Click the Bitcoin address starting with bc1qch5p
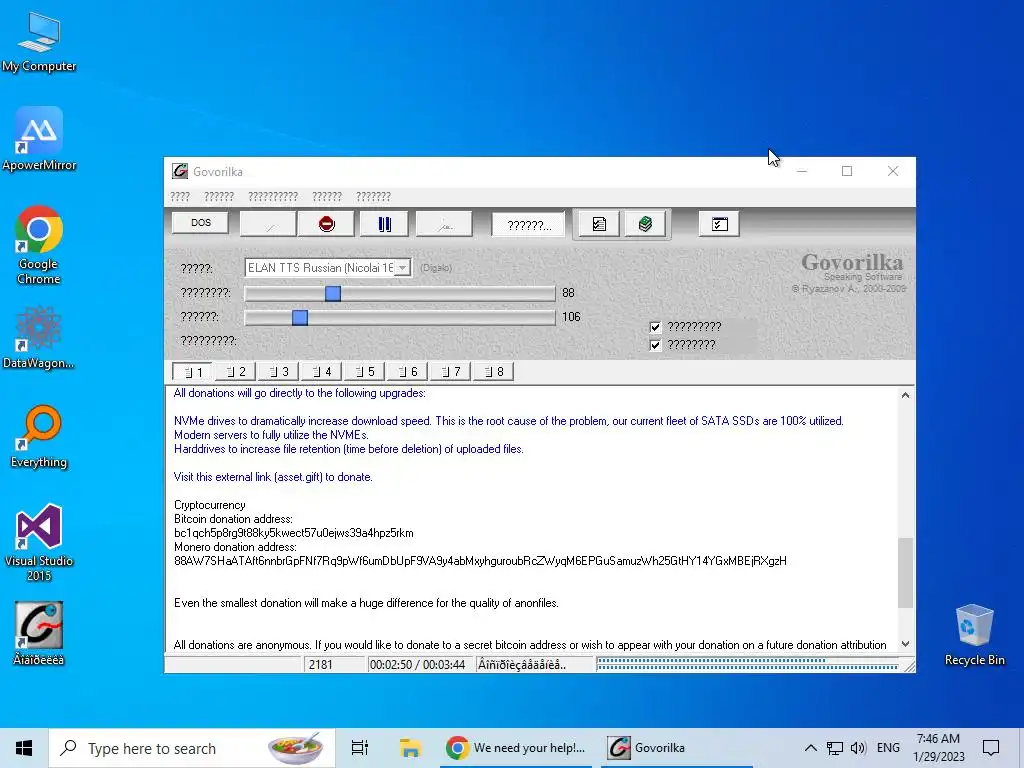The width and height of the screenshot is (1024, 768). tap(293, 533)
